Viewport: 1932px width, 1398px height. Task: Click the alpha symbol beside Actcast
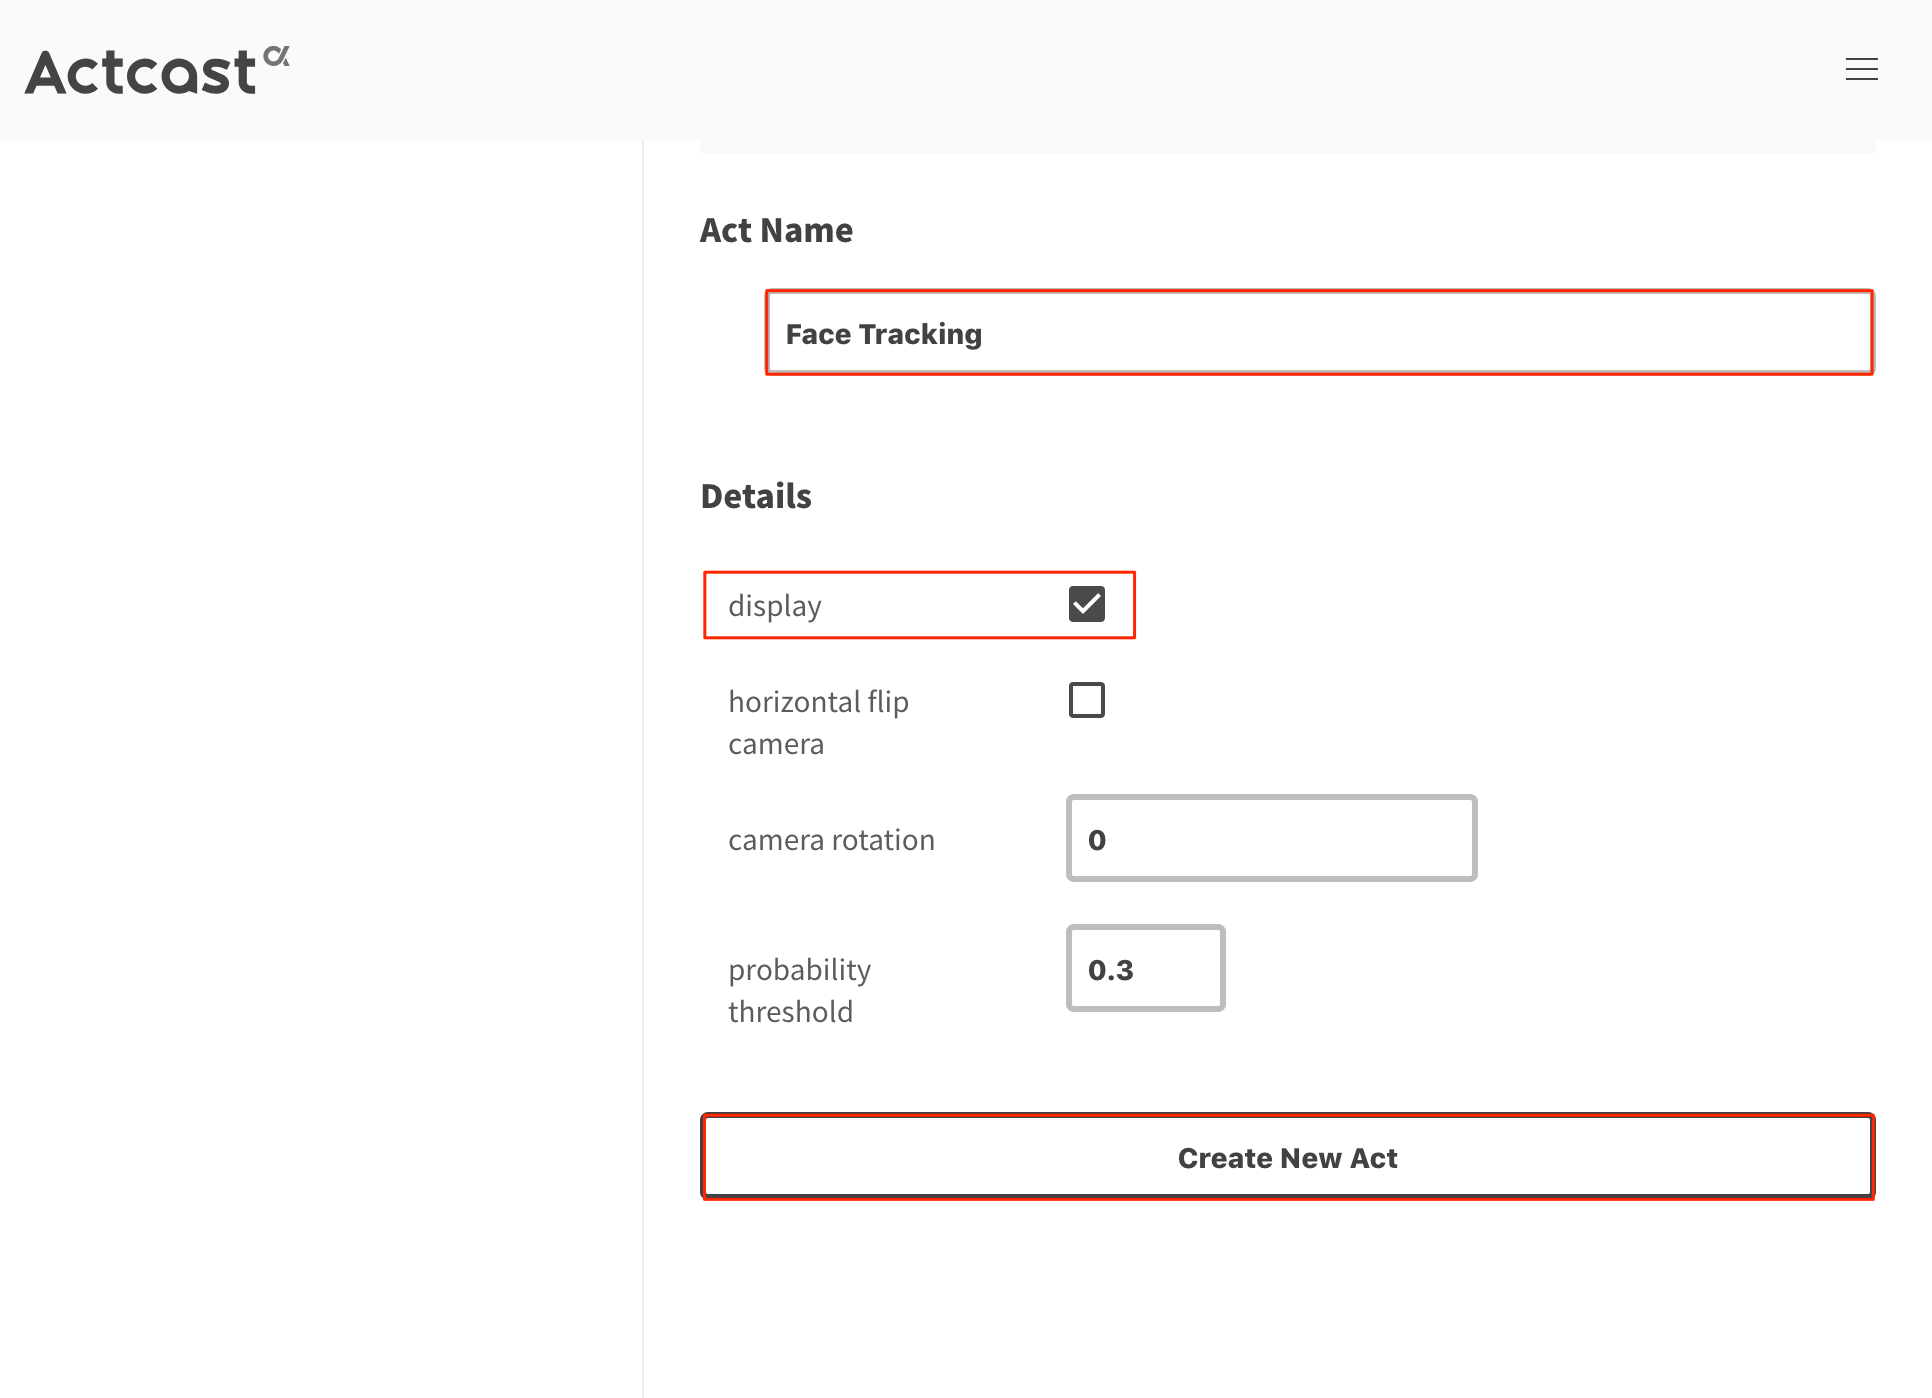(x=277, y=56)
